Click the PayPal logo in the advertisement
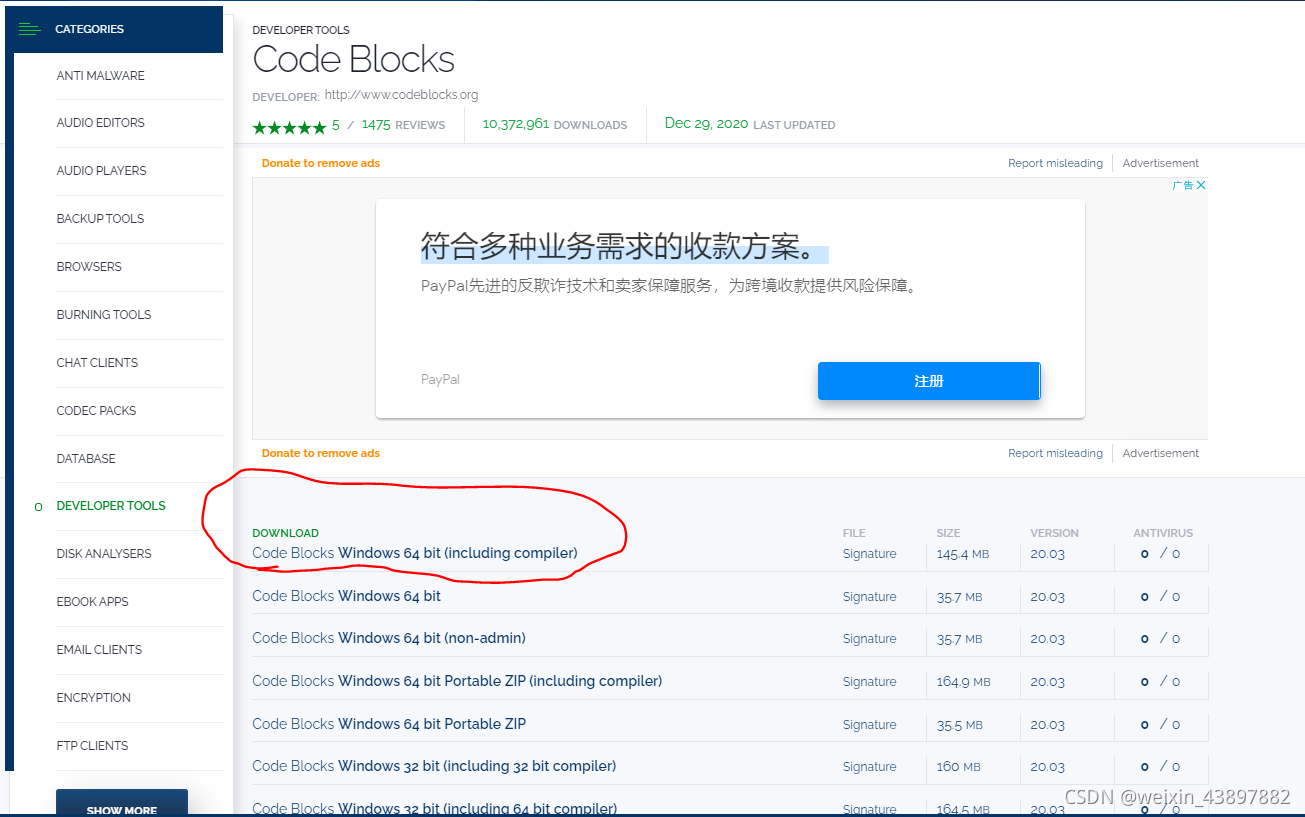This screenshot has width=1305, height=817. click(x=440, y=379)
